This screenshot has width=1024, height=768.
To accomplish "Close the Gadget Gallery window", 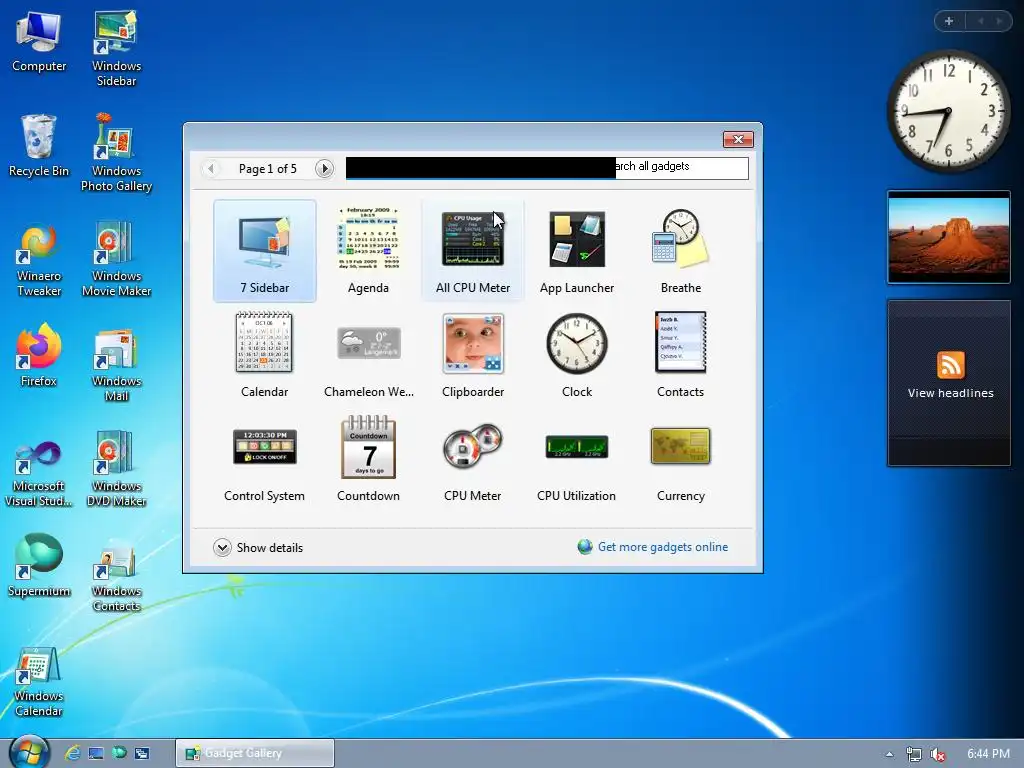I will [738, 139].
